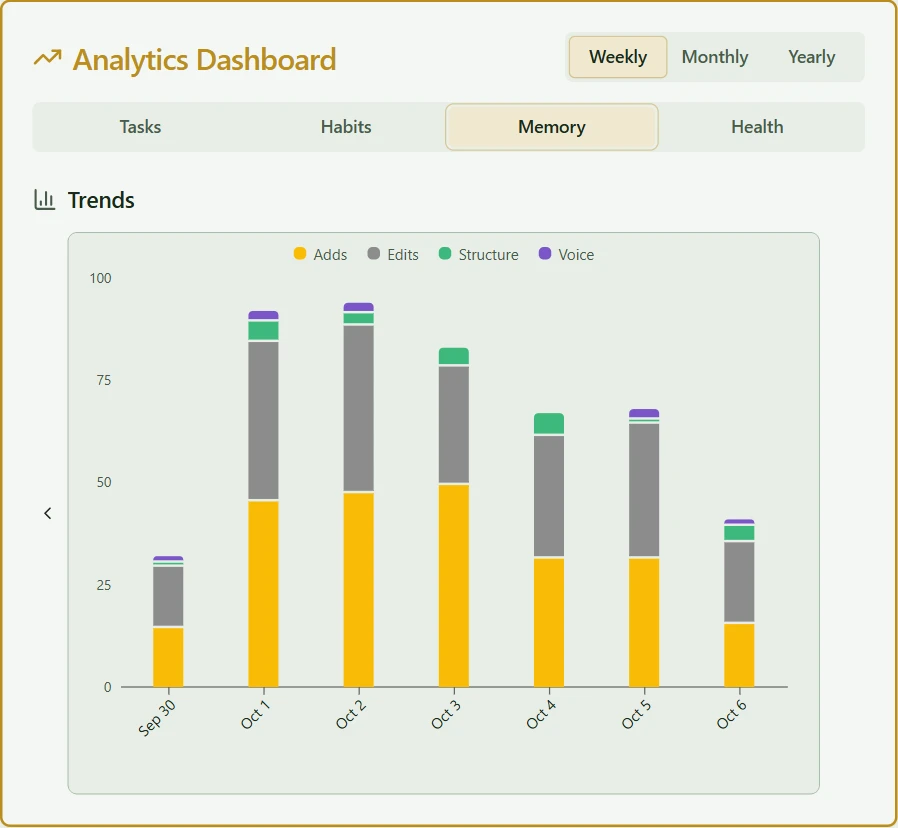Open the Habits tab
This screenshot has height=828, width=898.
(346, 127)
